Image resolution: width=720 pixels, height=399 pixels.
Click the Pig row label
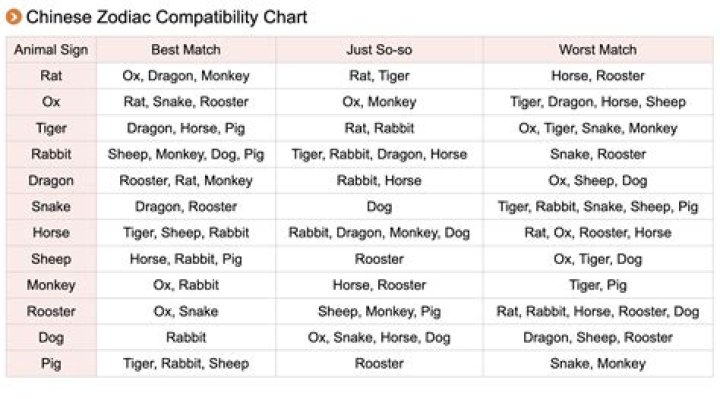[x=51, y=364]
